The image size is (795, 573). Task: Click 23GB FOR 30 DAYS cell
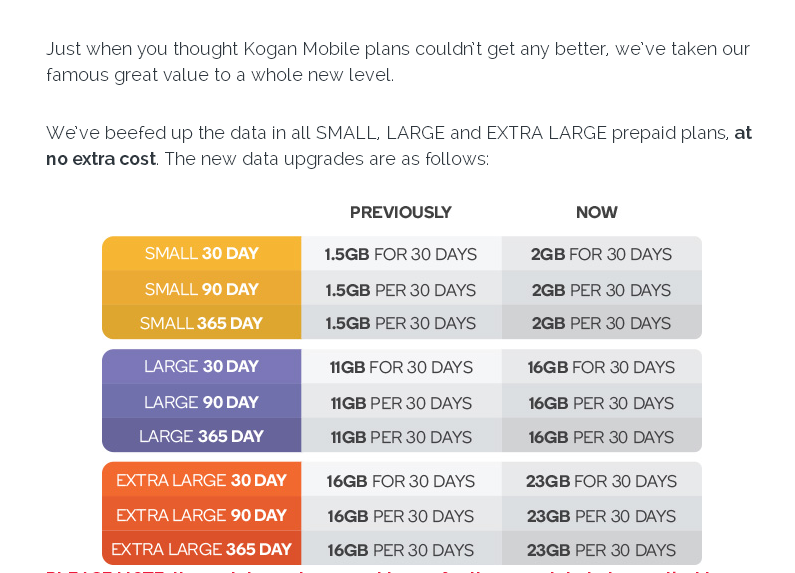(x=601, y=481)
